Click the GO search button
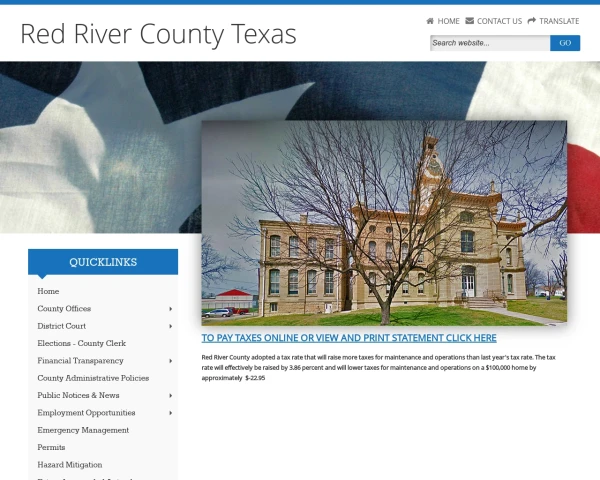This screenshot has height=480, width=600. point(565,43)
